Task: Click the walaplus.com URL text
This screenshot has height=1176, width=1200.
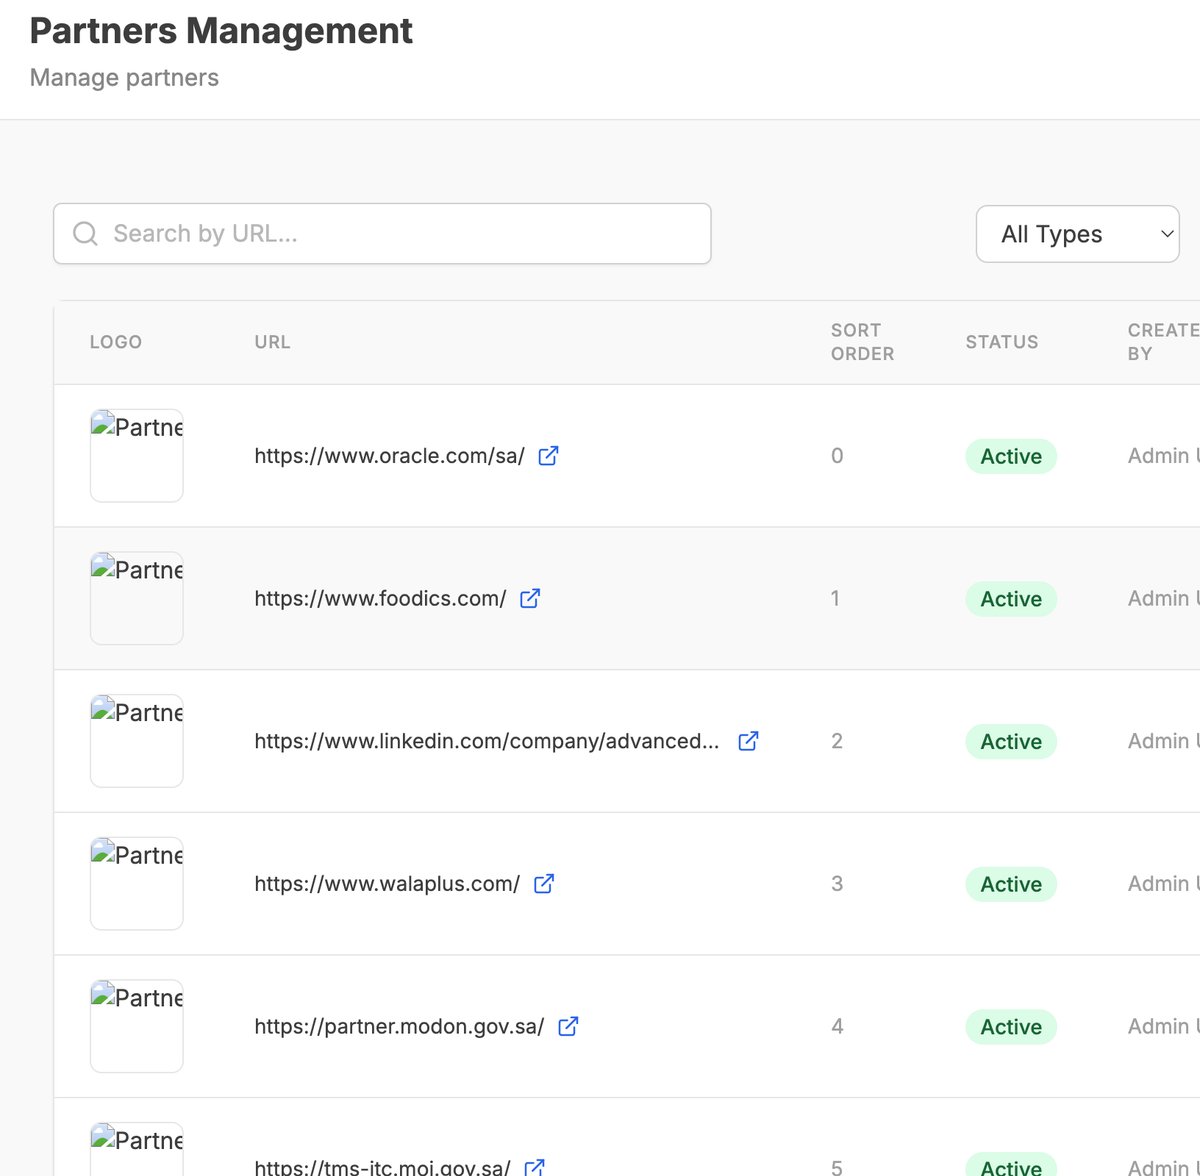Action: click(x=387, y=884)
